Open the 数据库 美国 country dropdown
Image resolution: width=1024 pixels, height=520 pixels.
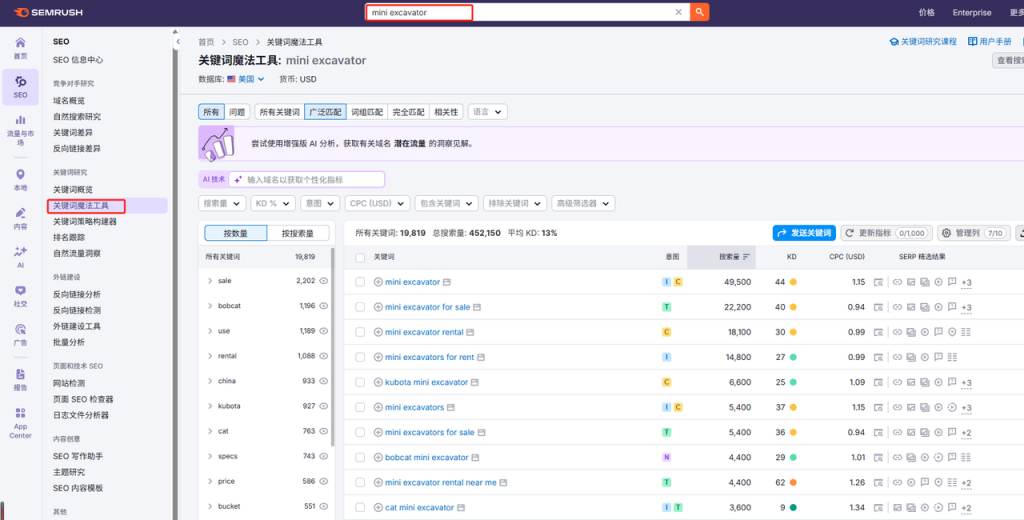[246, 79]
